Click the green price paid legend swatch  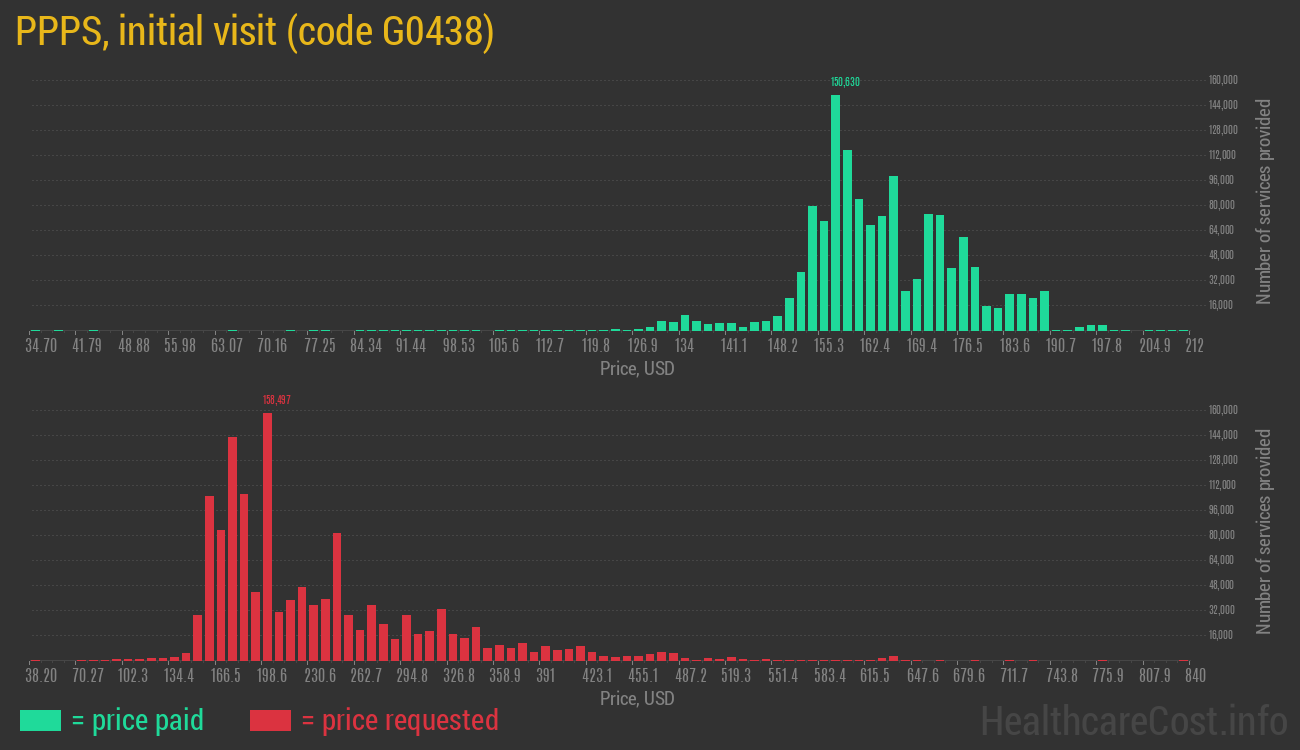tap(40, 720)
